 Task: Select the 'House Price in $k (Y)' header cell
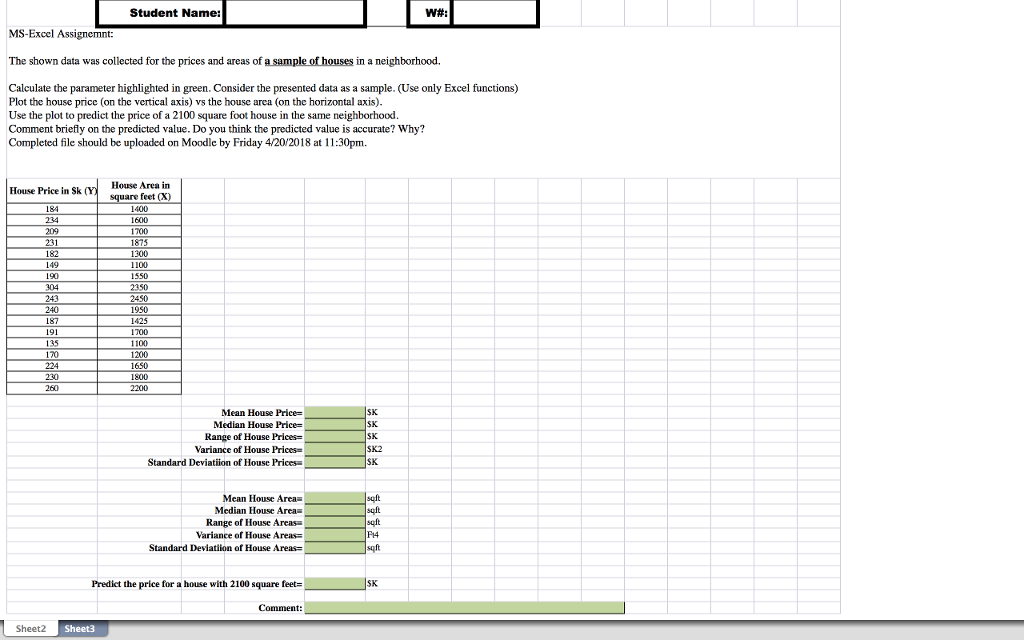(x=52, y=191)
